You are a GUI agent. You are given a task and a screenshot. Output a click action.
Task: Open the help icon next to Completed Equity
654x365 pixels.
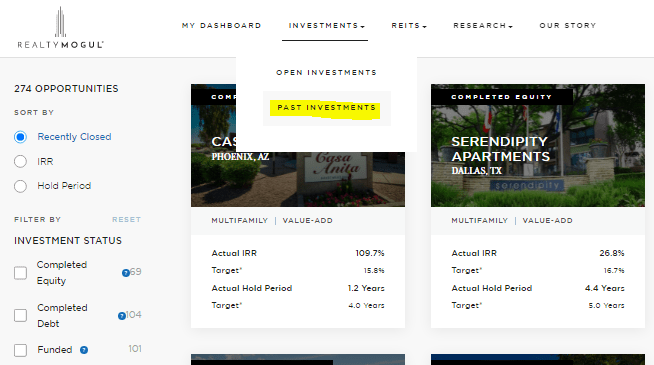(x=126, y=273)
